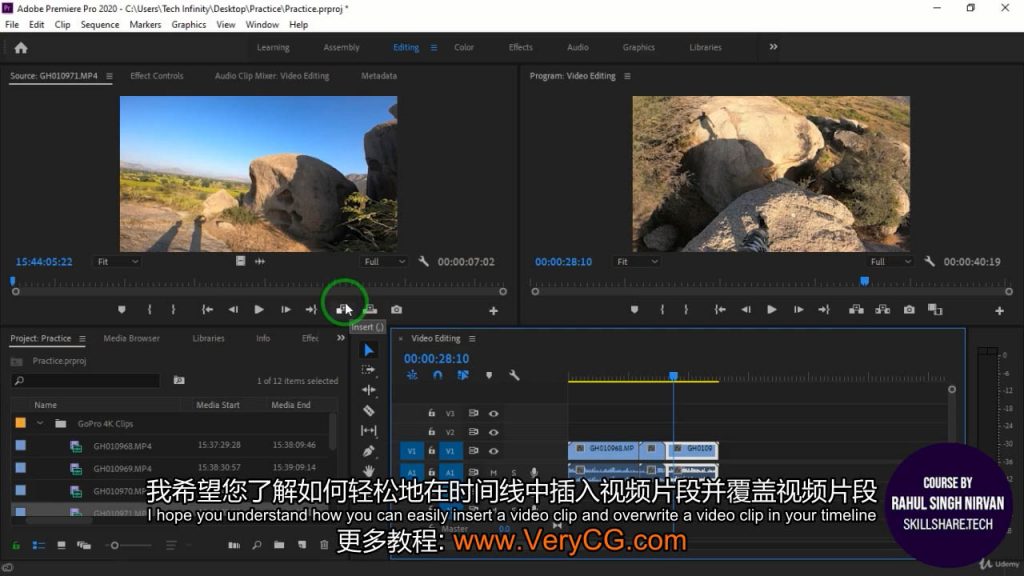Open the Video Editing timeline panel menu
The height and width of the screenshot is (576, 1024).
(472, 339)
